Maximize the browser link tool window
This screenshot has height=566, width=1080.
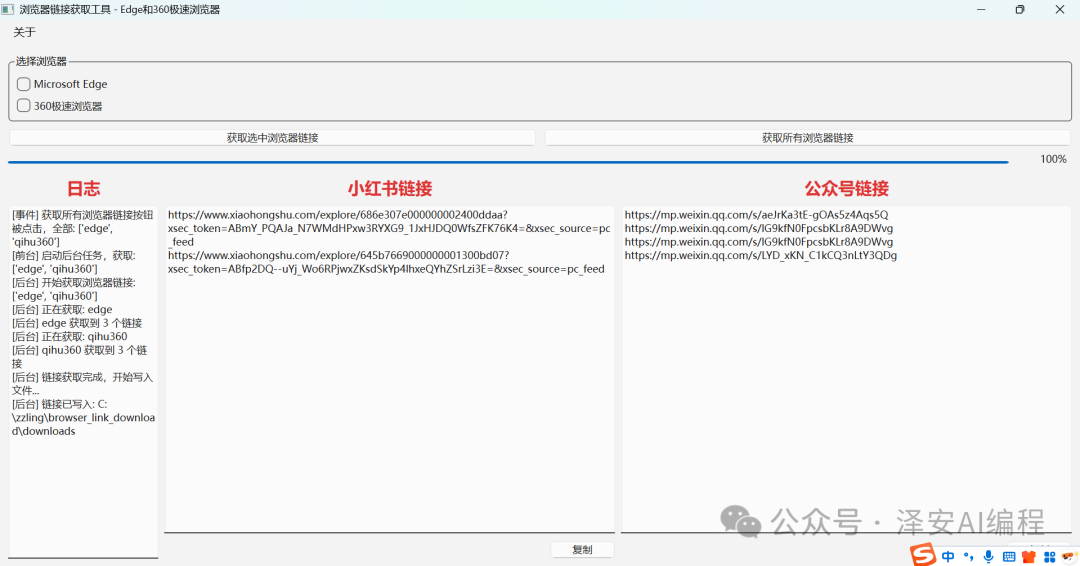1020,10
